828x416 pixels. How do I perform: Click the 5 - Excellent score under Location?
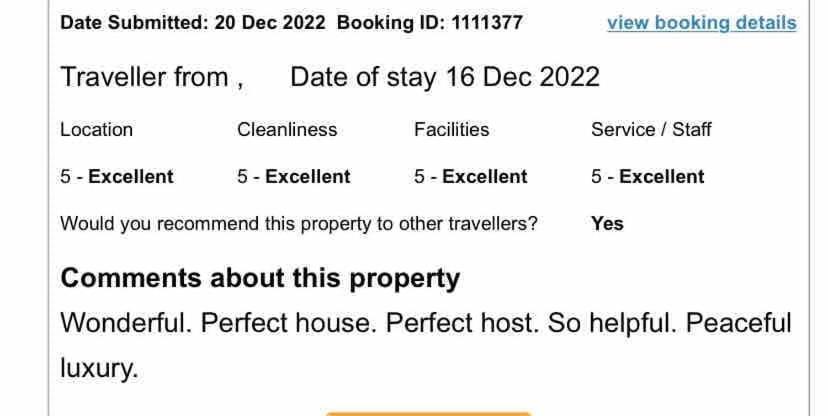(117, 176)
